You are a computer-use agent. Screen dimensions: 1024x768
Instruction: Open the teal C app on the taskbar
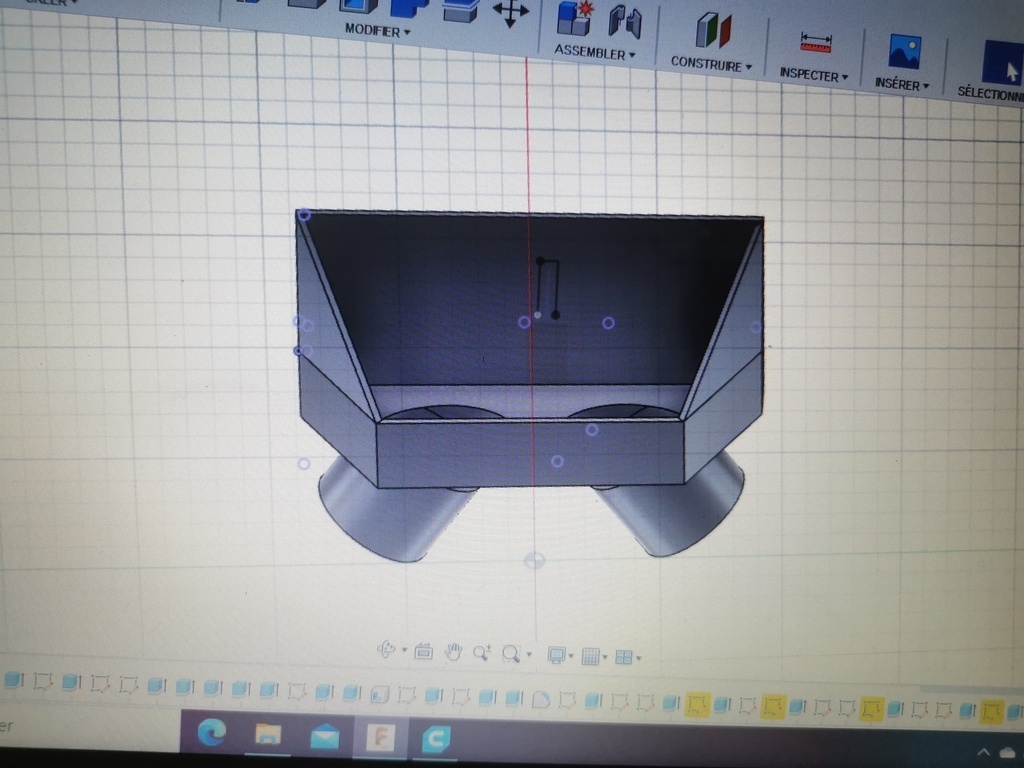pyautogui.click(x=436, y=740)
